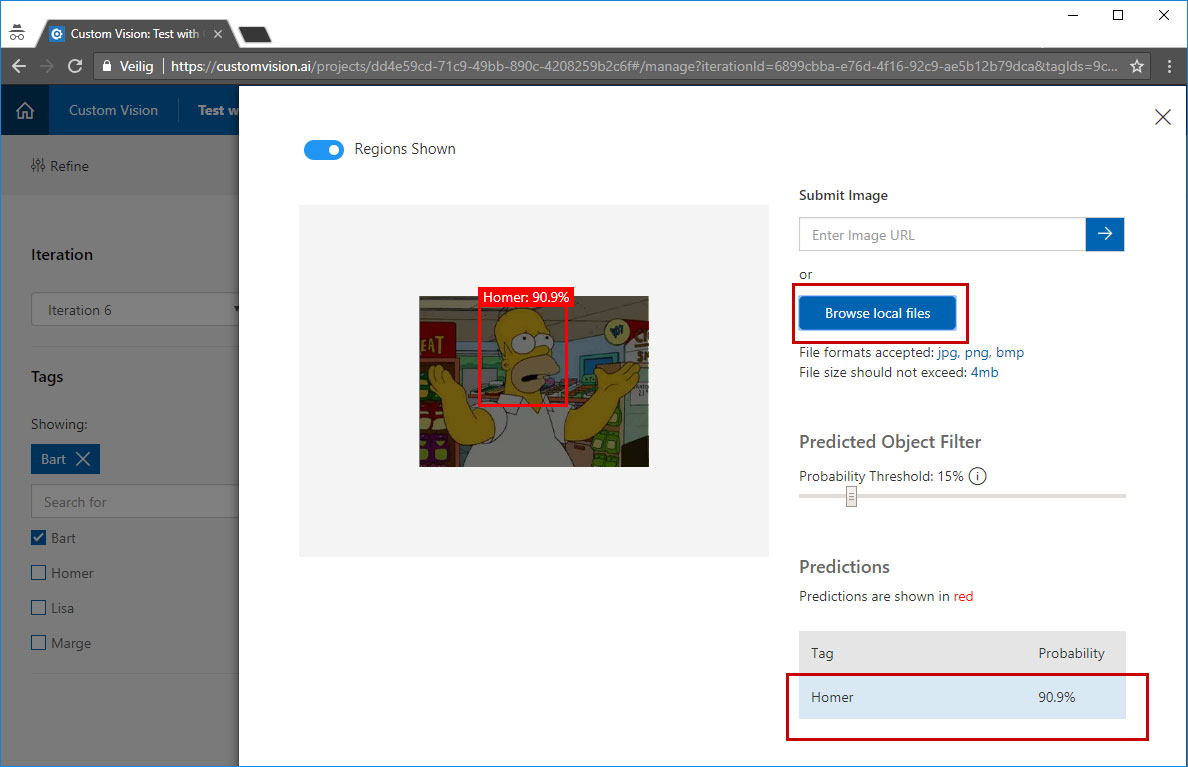
Task: Reload the page with the refresh icon
Action: point(75,67)
